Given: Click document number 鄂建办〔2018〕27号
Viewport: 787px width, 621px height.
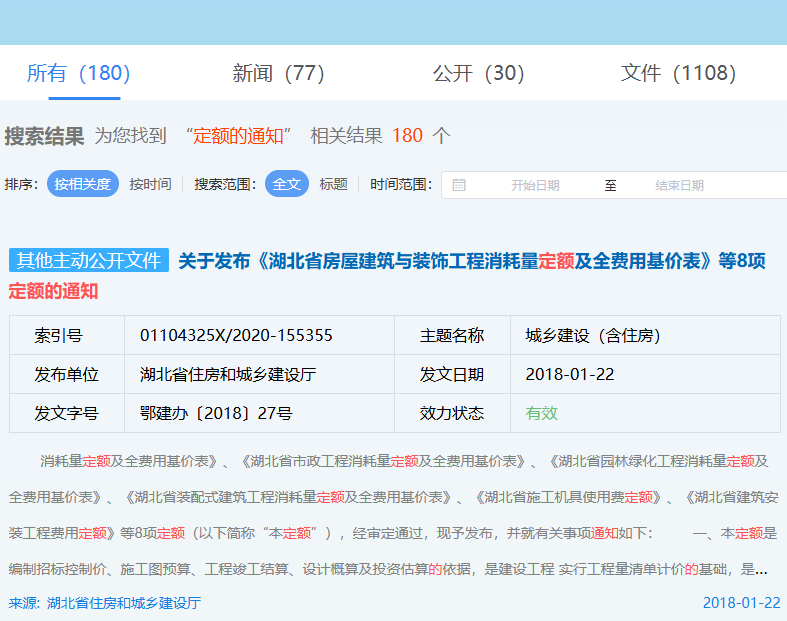Looking at the screenshot, I should pos(216,412).
